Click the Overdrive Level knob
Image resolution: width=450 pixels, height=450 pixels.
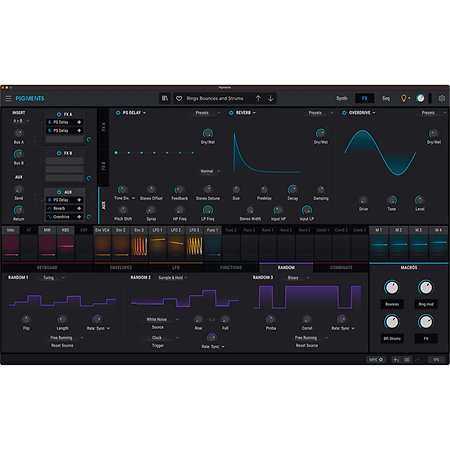419,200
